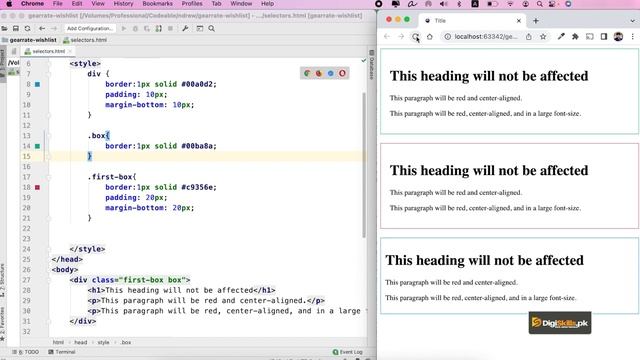Screen dimensions: 640x360
Task: Save all files using the floppy disk icon
Action: pyautogui.click(x=16, y=29)
